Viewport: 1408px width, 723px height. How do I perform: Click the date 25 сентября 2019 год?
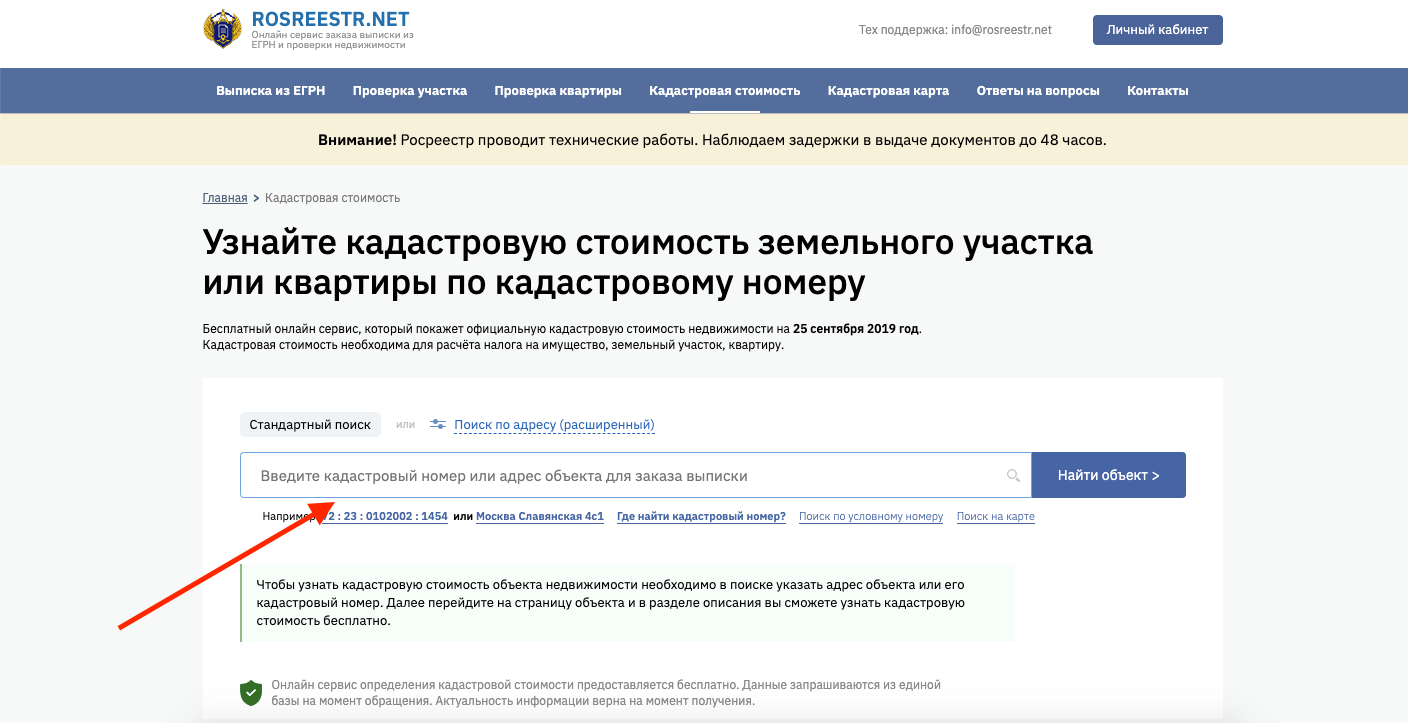coord(856,329)
